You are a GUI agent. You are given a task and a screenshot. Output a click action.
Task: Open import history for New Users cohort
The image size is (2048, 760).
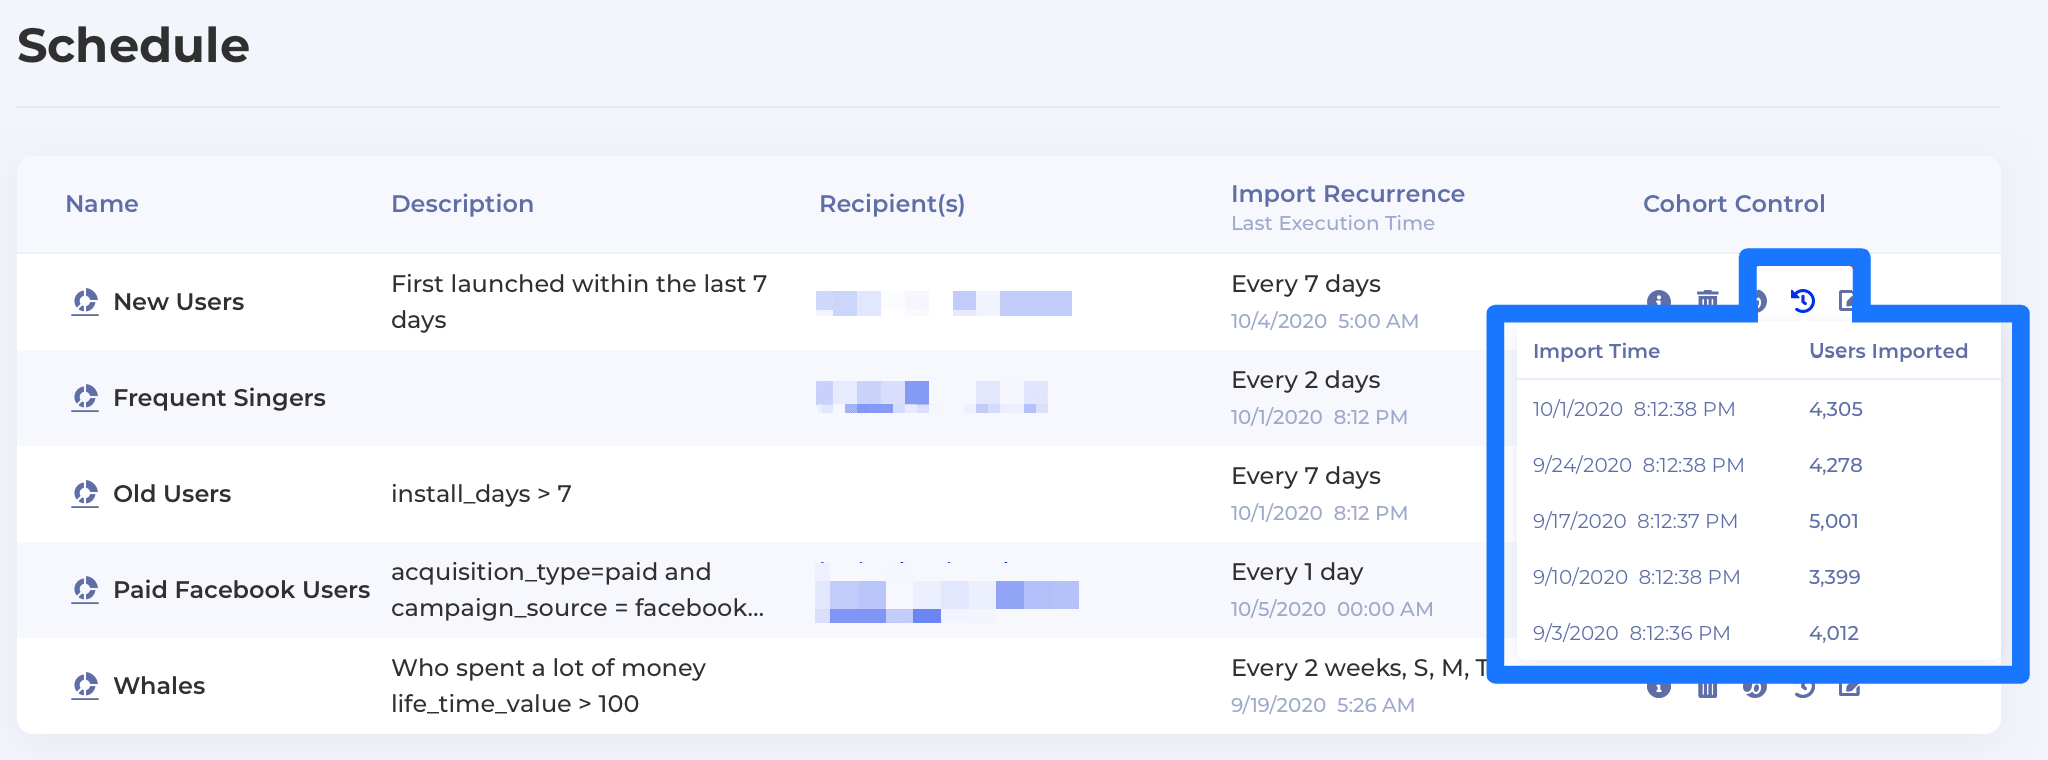pos(1802,300)
